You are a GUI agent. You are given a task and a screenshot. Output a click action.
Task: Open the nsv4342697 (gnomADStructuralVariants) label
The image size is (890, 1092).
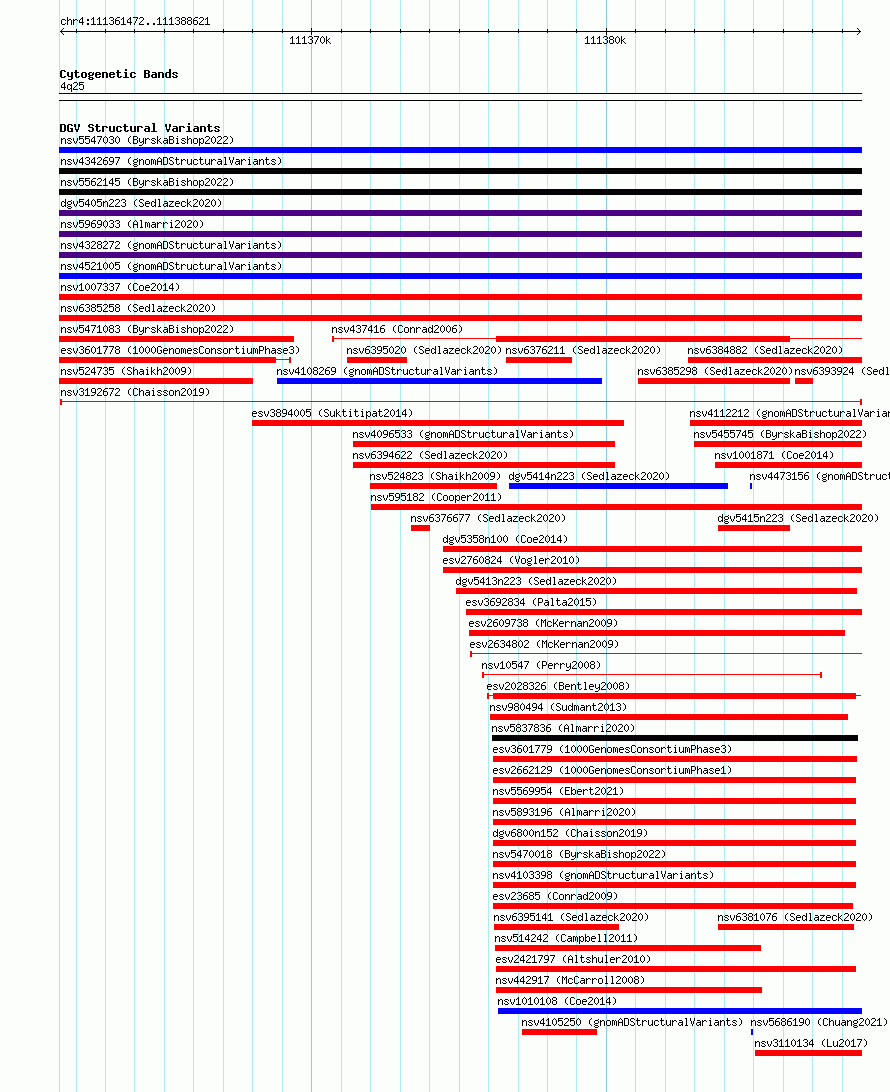click(171, 162)
